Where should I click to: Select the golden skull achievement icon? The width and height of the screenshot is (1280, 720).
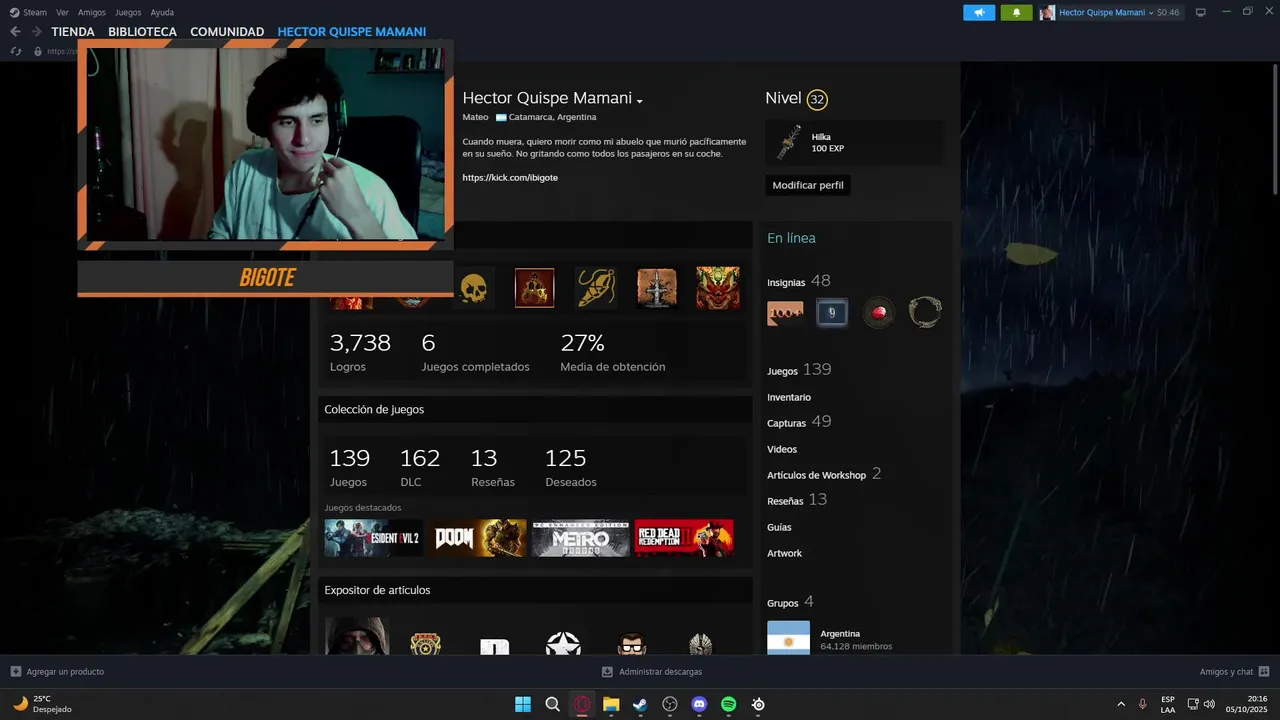tap(473, 289)
